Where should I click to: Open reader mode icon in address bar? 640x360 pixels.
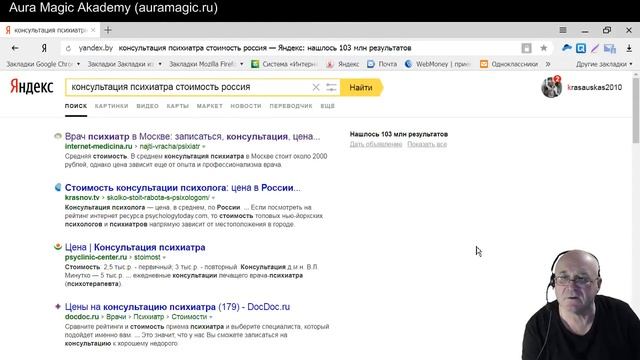pyautogui.click(x=527, y=48)
